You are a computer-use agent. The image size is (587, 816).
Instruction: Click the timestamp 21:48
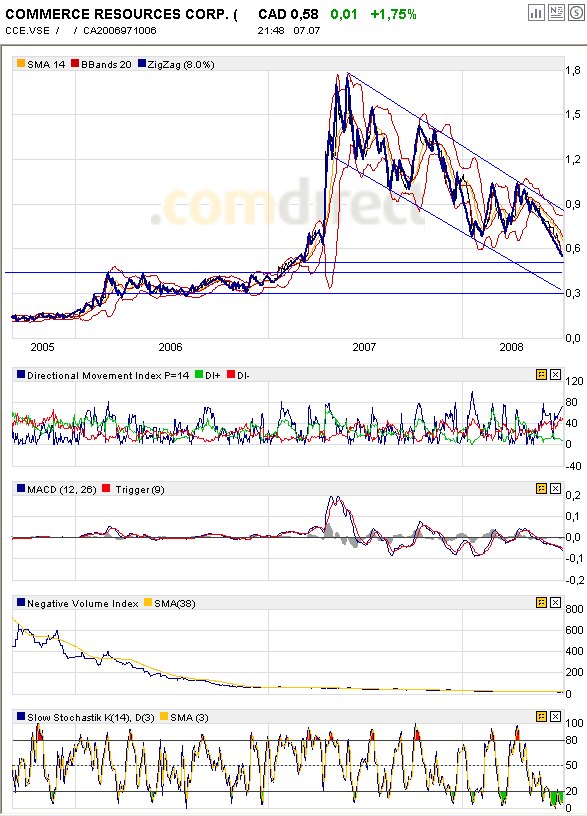(x=271, y=31)
